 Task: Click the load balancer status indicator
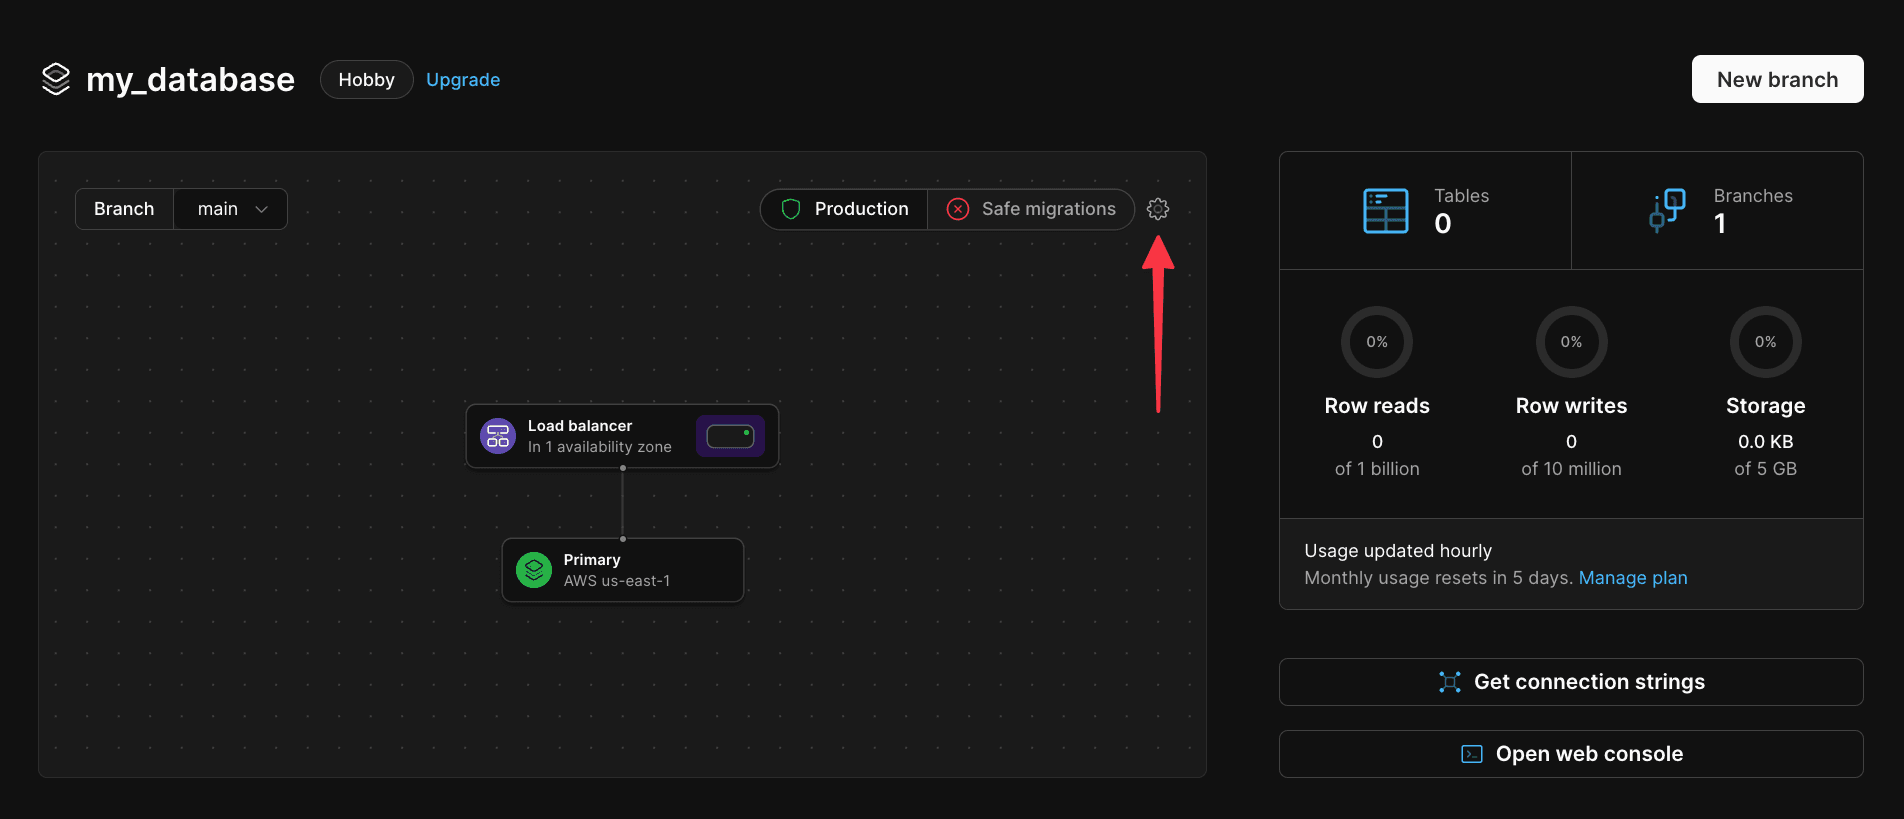click(x=730, y=436)
